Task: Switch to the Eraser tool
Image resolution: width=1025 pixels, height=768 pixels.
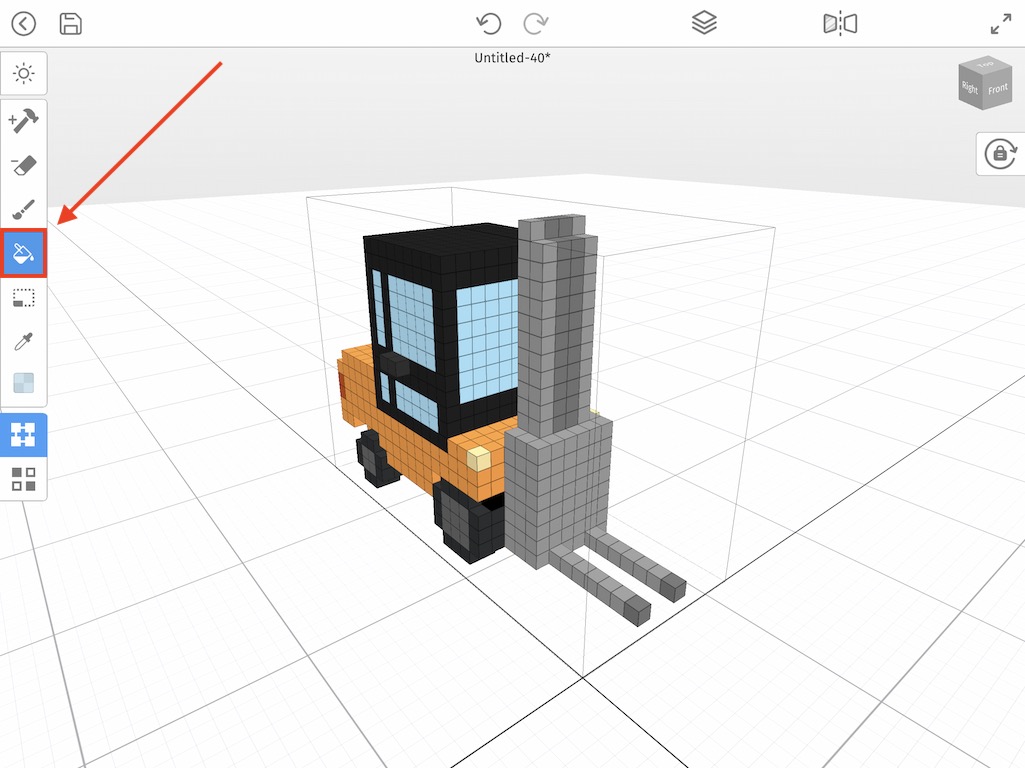Action: (x=23, y=164)
